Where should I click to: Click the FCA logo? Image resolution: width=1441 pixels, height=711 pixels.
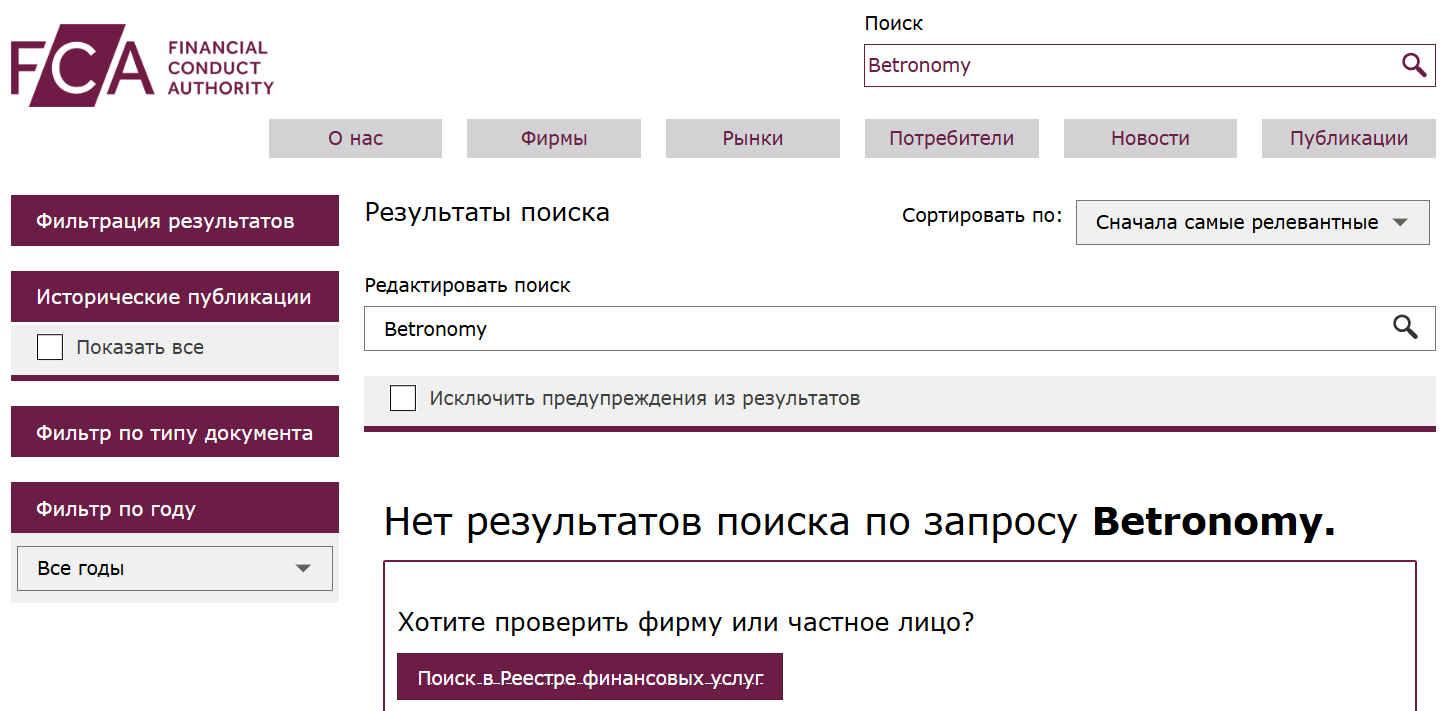point(140,64)
